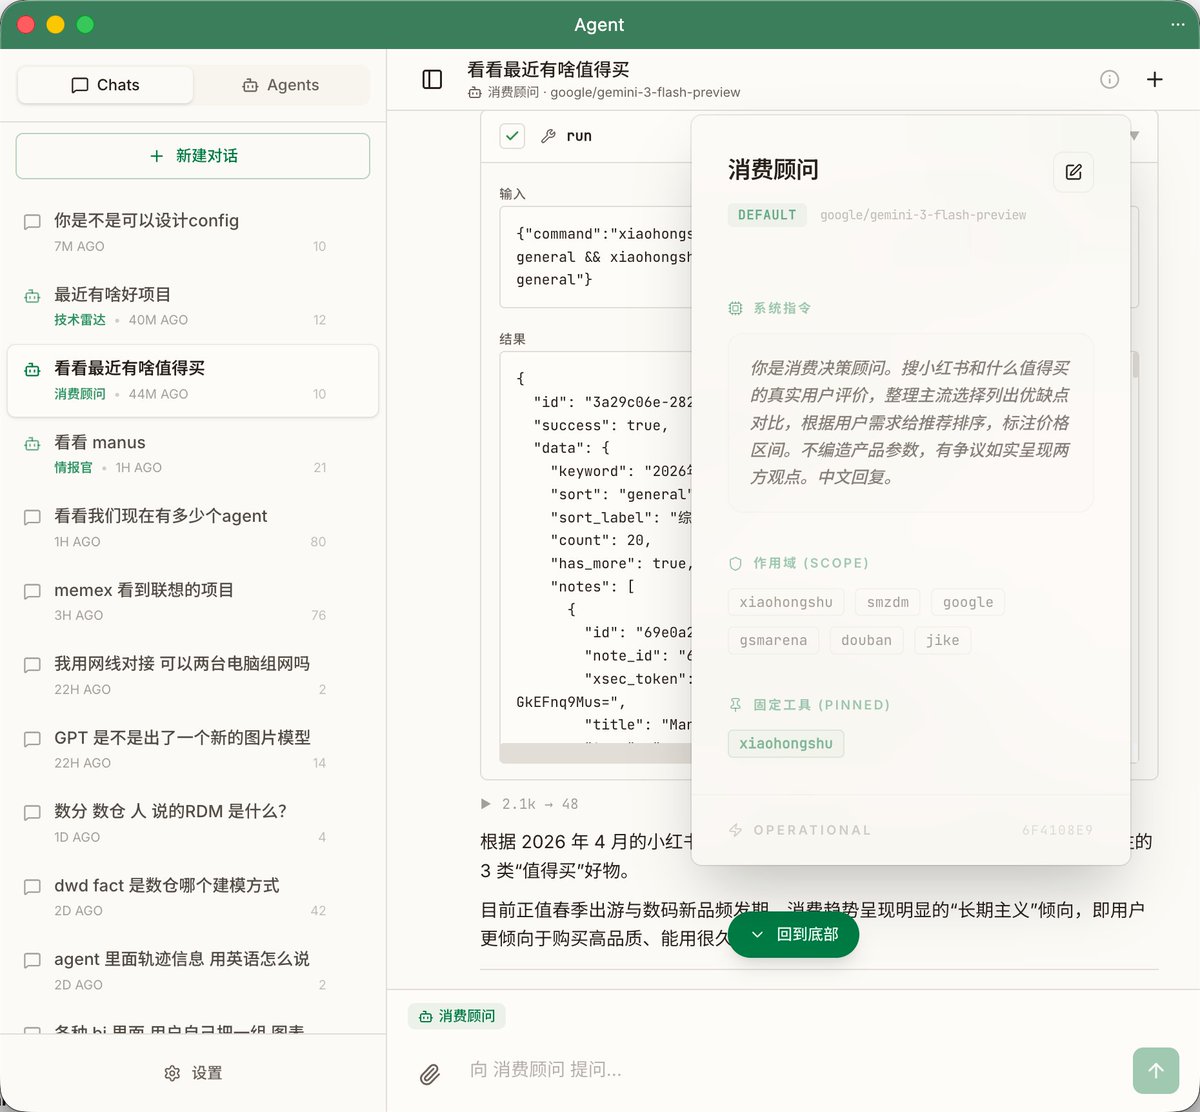Select the 消费顾问 chip above the input box
The image size is (1200, 1112).
click(456, 1015)
